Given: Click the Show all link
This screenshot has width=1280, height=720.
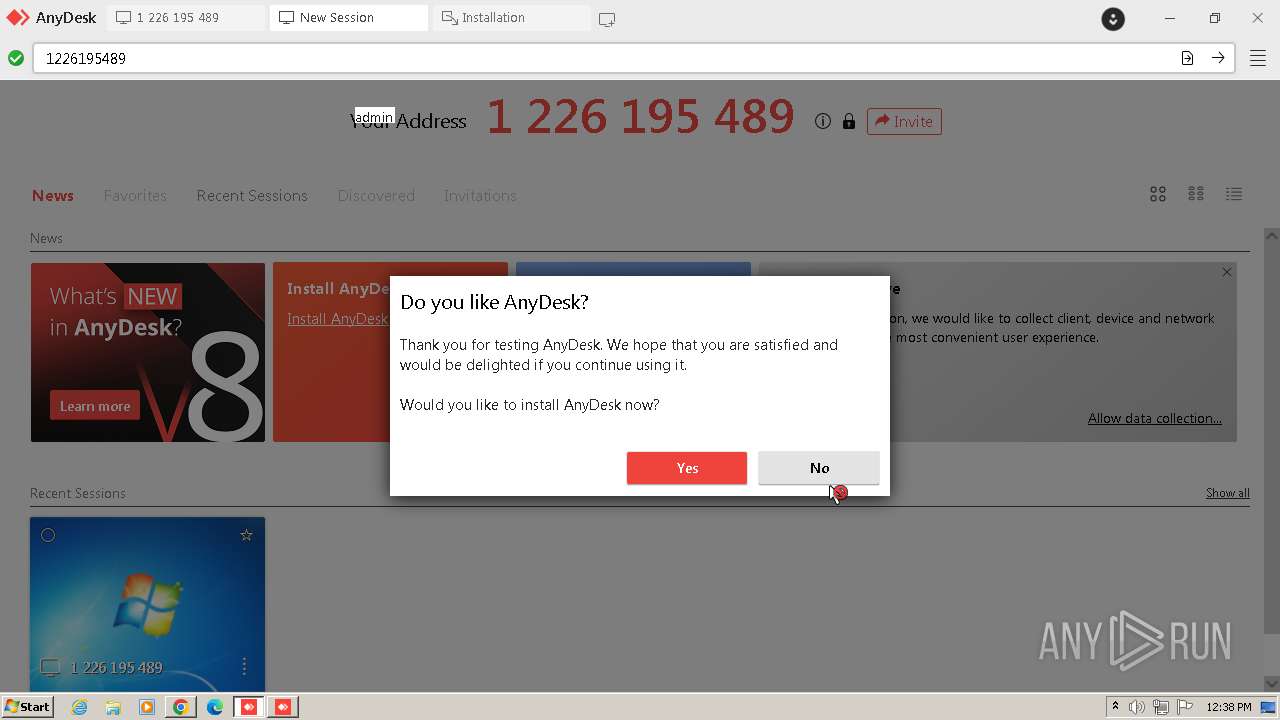Looking at the screenshot, I should (1228, 493).
